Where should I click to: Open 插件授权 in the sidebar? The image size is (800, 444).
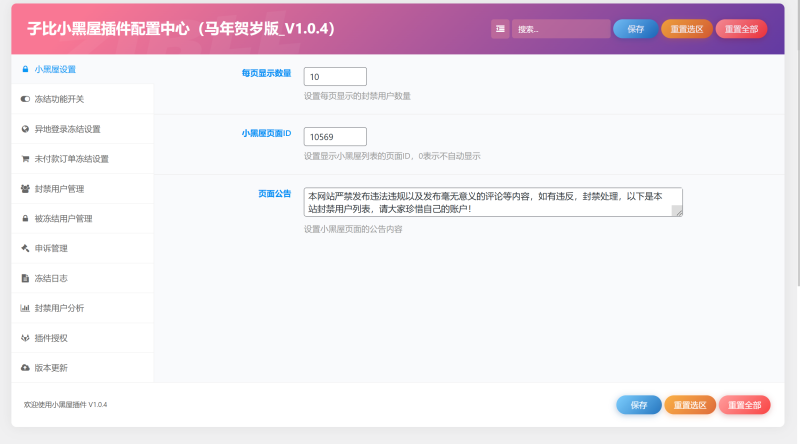tap(82, 338)
